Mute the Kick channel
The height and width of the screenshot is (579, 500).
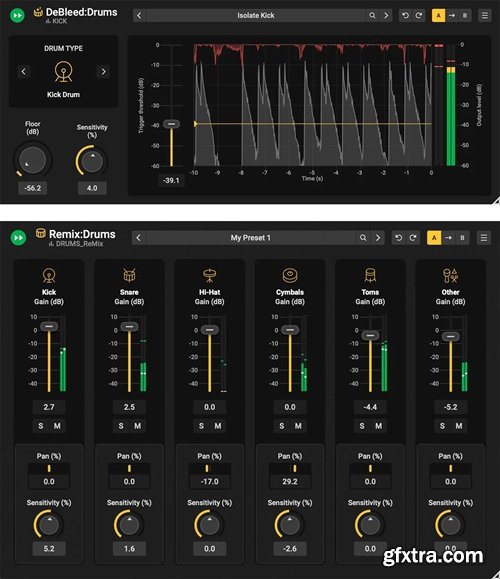[57, 426]
